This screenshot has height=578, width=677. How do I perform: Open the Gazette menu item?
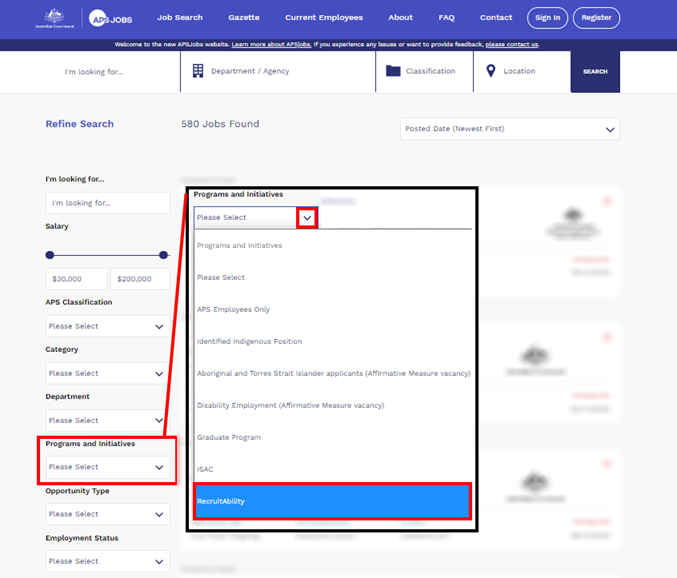pos(244,18)
